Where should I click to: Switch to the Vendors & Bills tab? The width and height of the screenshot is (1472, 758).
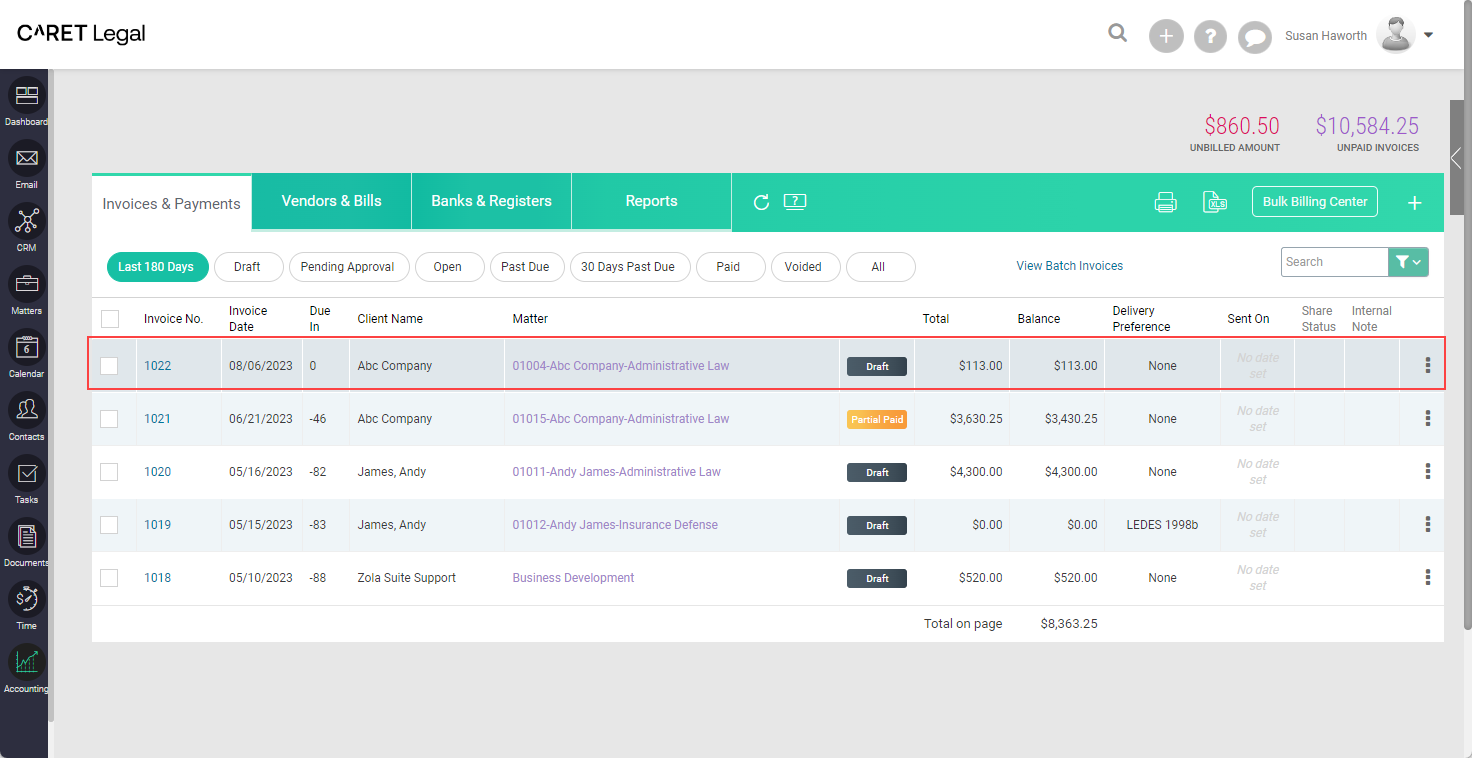pyautogui.click(x=332, y=201)
